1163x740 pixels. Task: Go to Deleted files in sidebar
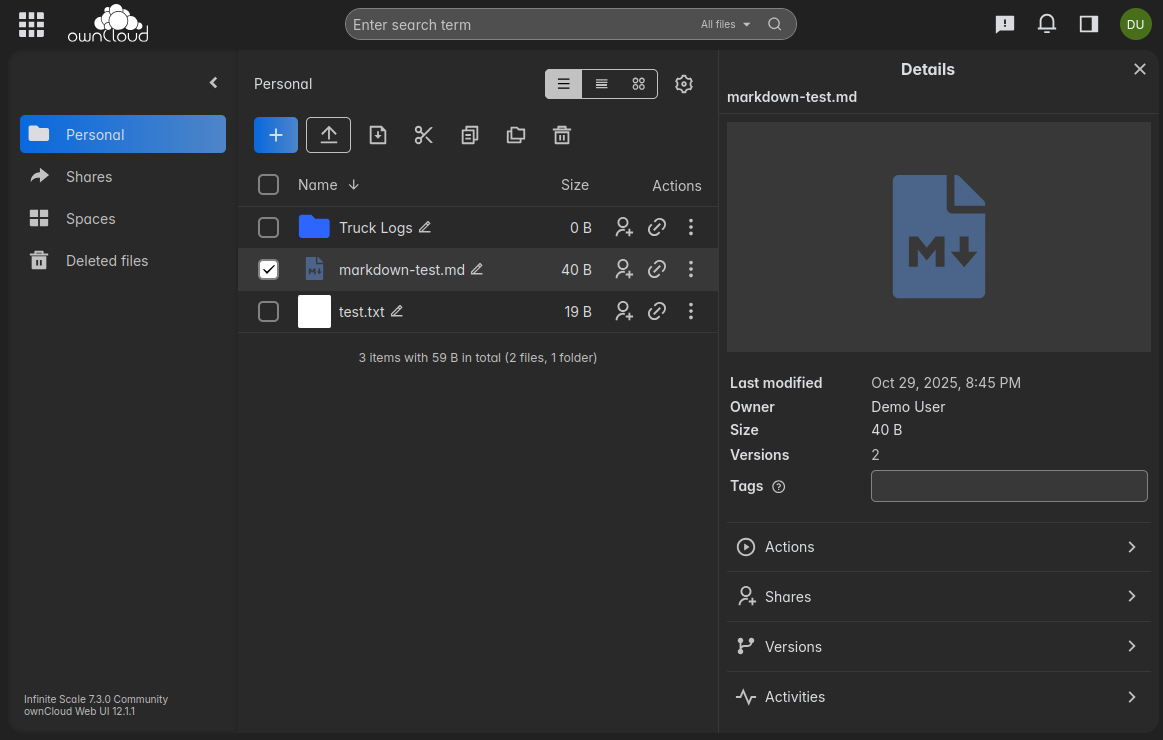point(106,261)
